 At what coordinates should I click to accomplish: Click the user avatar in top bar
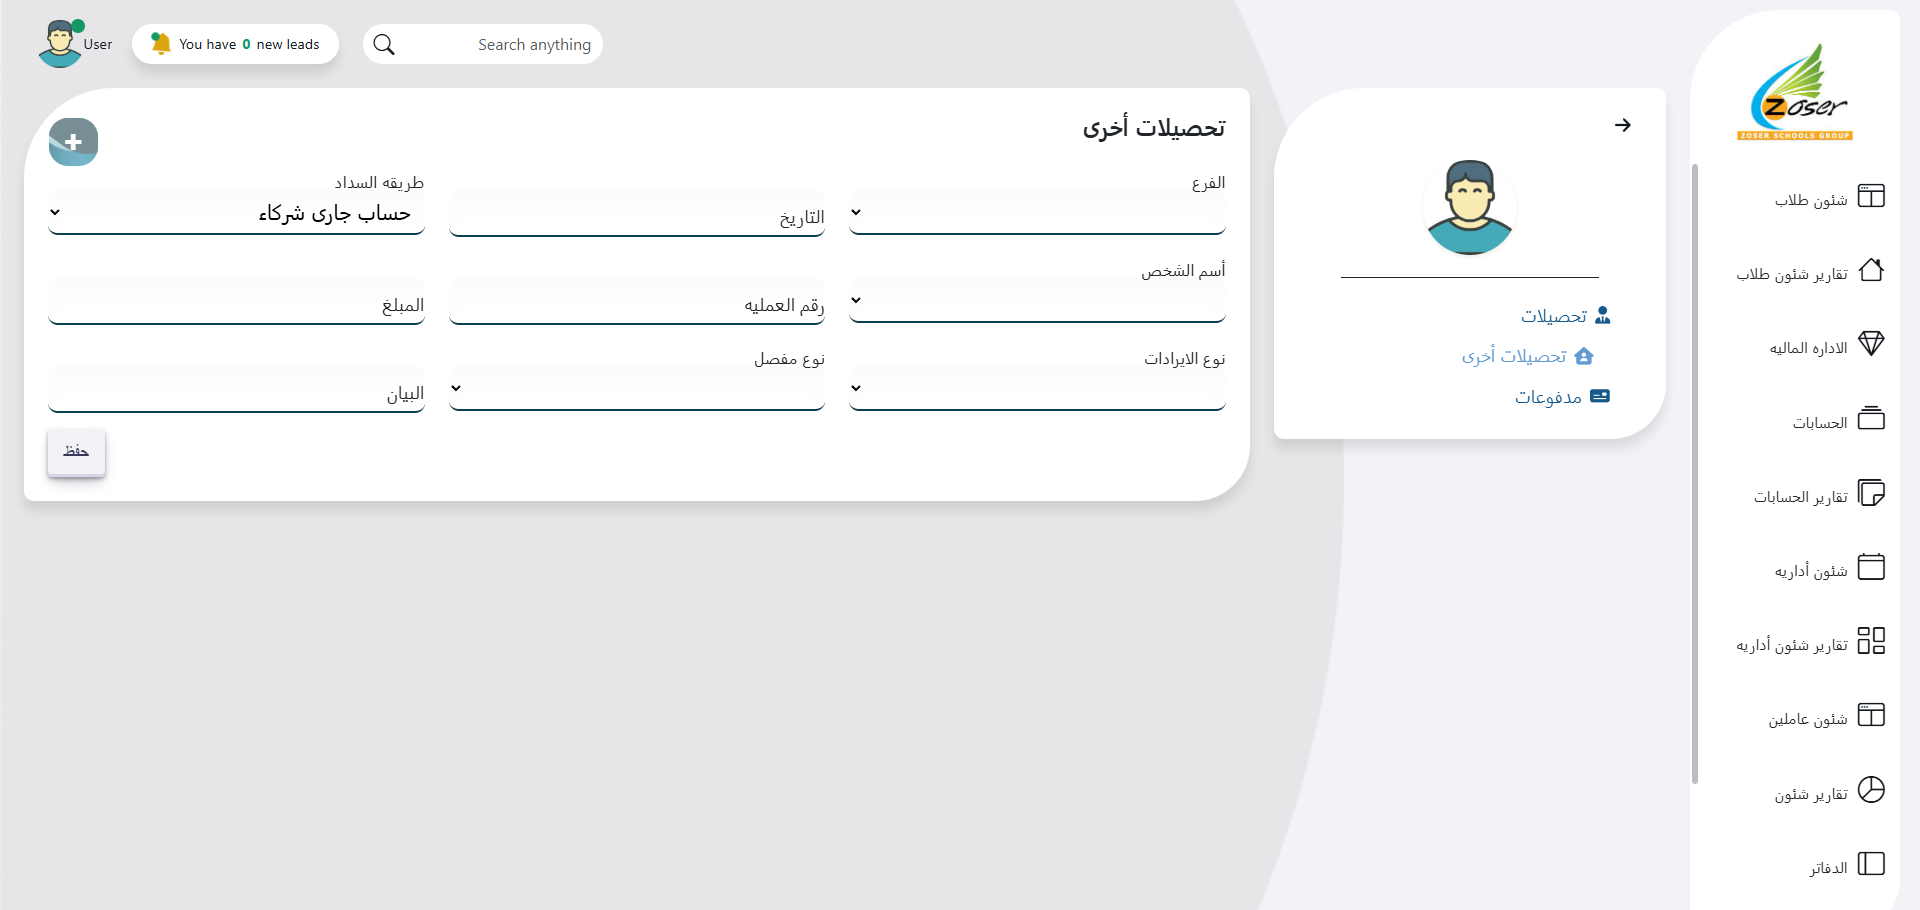point(60,44)
